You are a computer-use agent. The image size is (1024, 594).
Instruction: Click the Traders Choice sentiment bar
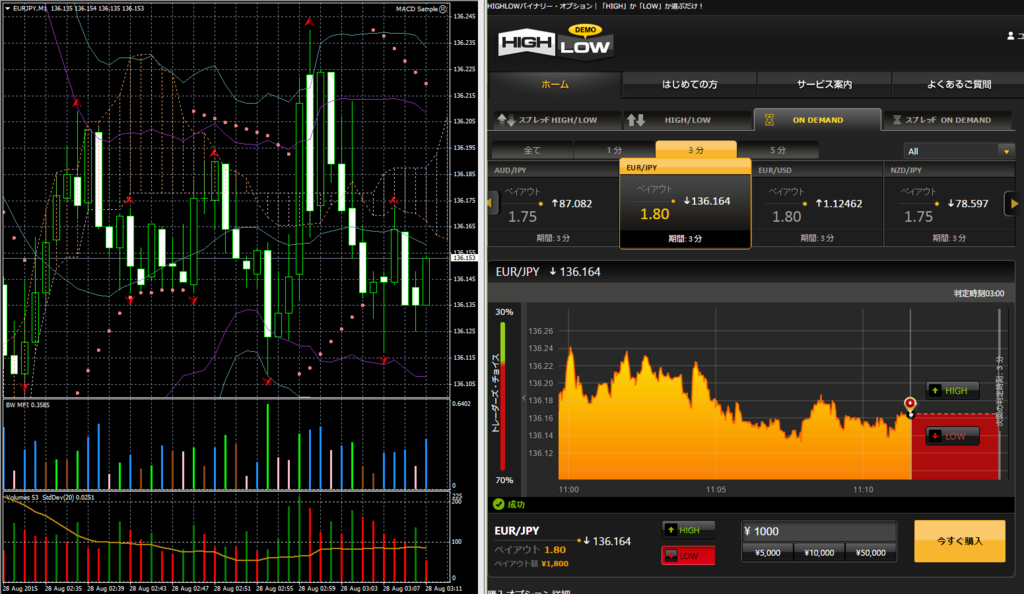pos(503,396)
